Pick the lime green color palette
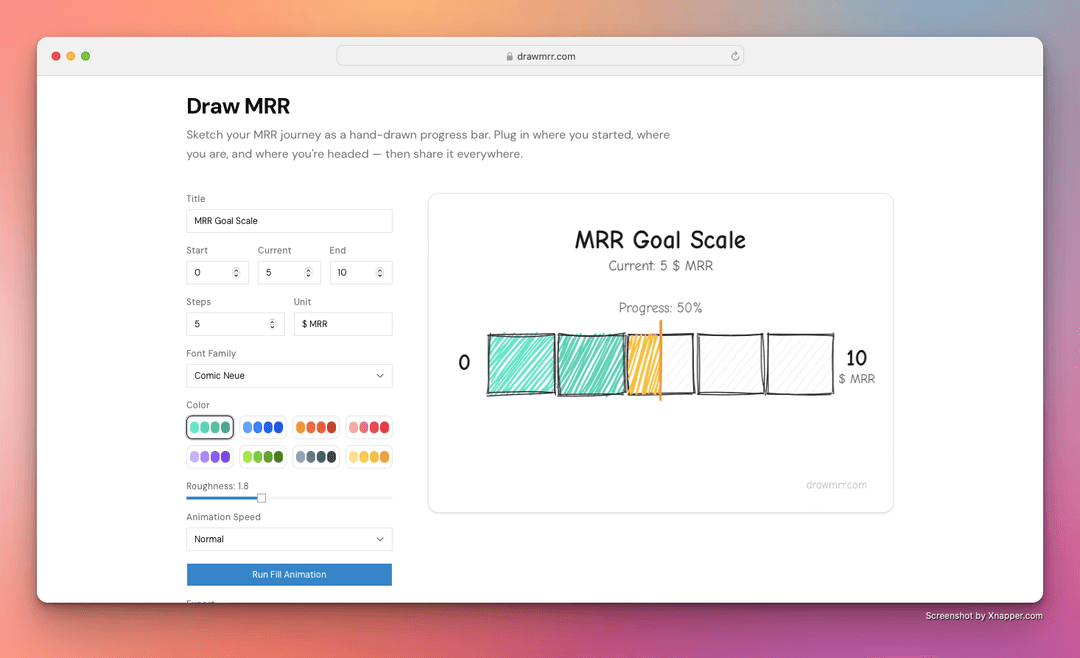This screenshot has height=658, width=1080. 263,457
